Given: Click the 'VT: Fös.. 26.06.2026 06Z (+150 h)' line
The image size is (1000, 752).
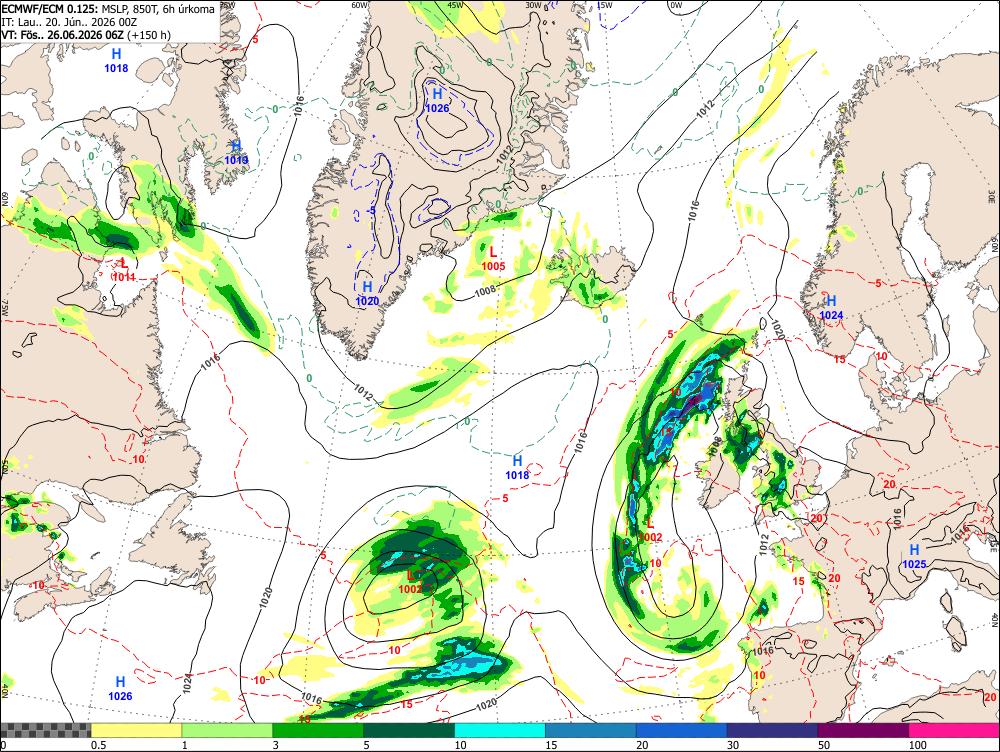Looking at the screenshot, I should tap(86, 34).
